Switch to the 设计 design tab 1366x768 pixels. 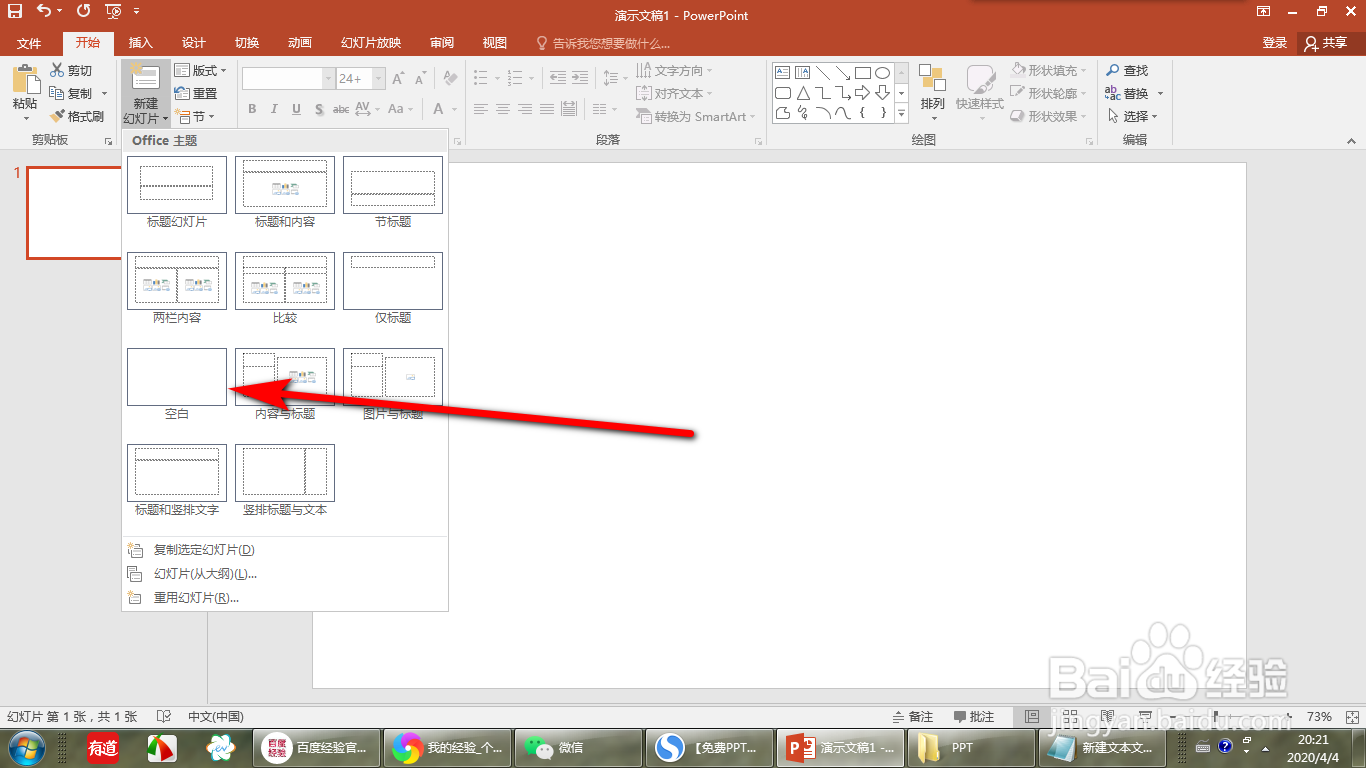[x=193, y=43]
